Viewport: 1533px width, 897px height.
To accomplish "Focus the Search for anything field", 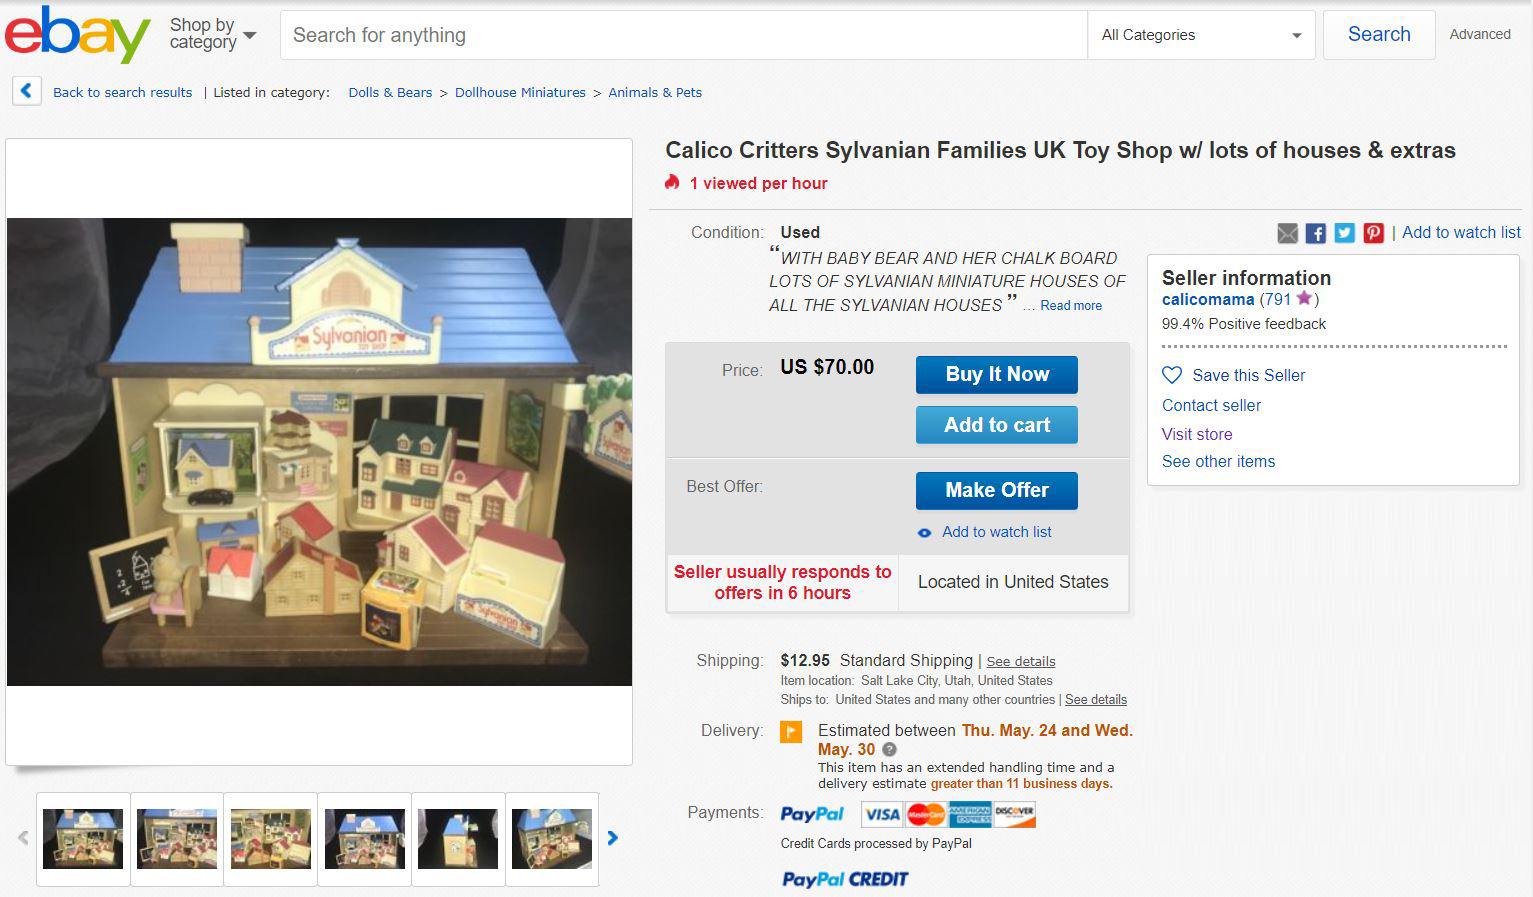I will [x=684, y=35].
